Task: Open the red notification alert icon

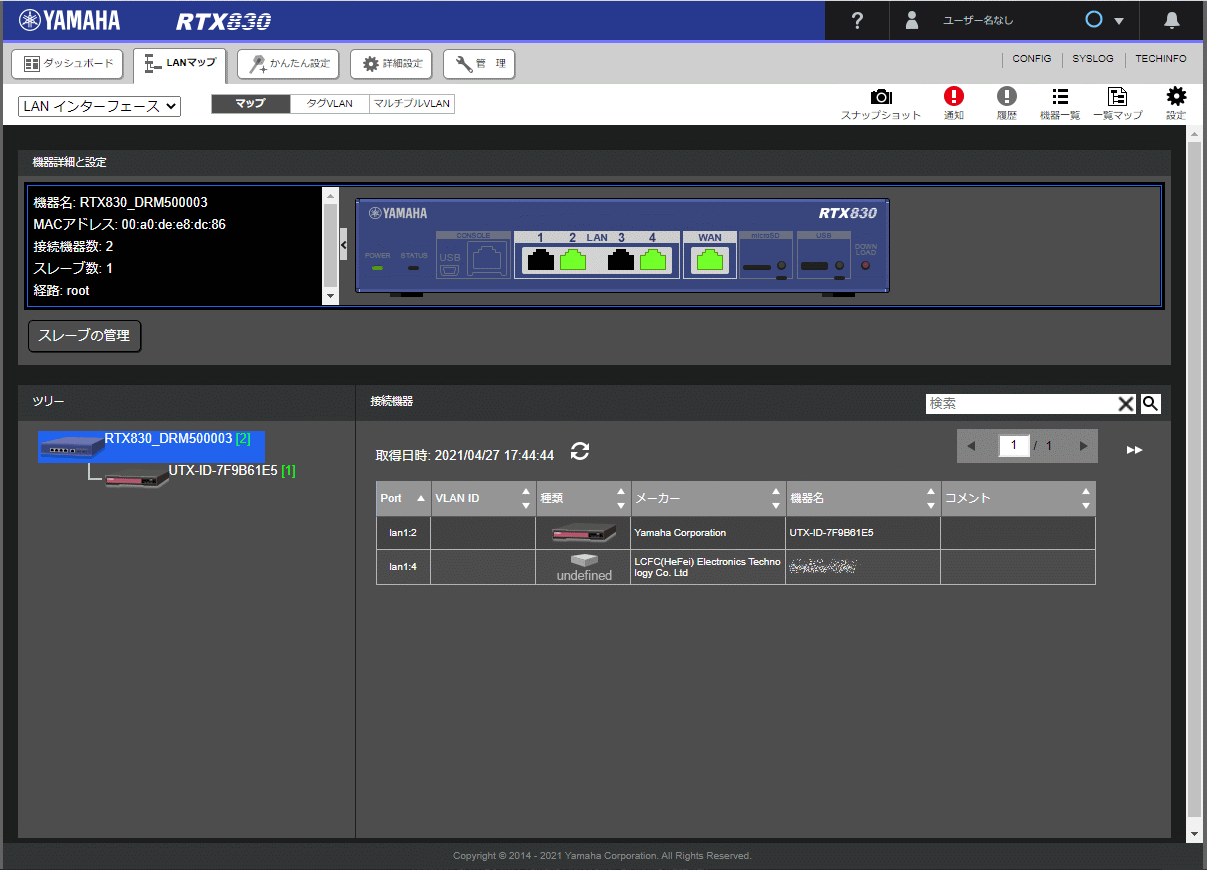Action: click(x=954, y=97)
